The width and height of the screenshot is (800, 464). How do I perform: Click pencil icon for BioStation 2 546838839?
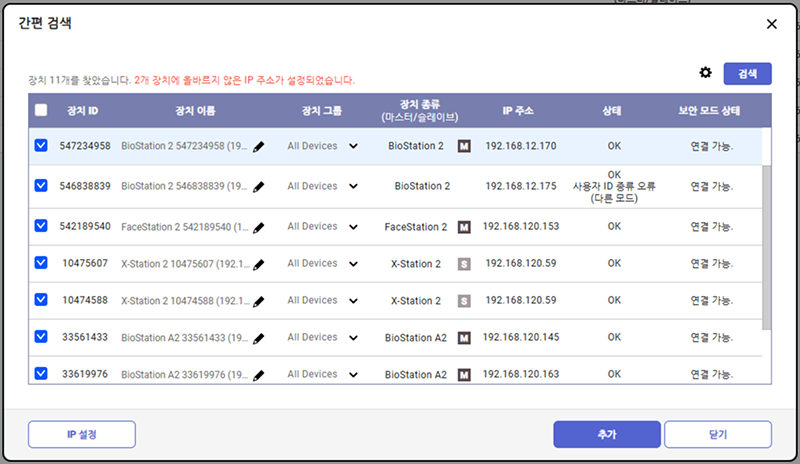[x=259, y=187]
